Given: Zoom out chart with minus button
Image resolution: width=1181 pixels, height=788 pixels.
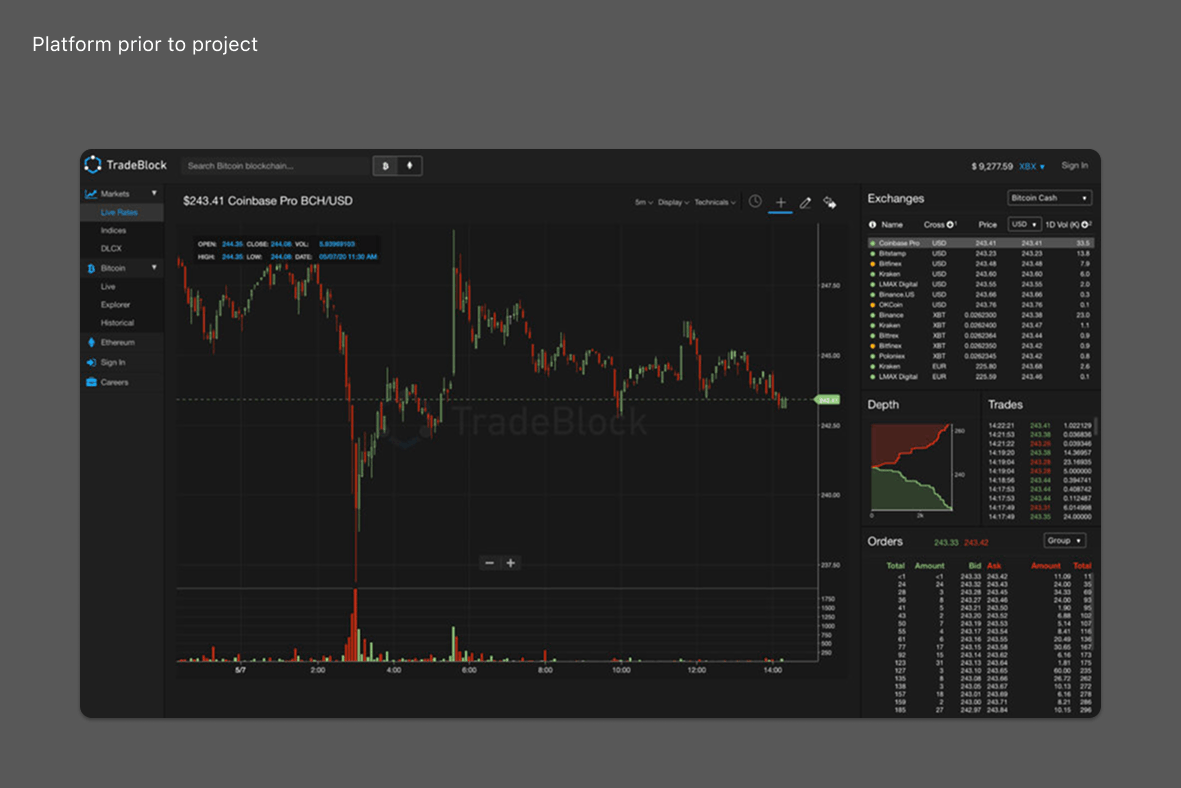Looking at the screenshot, I should tap(490, 563).
